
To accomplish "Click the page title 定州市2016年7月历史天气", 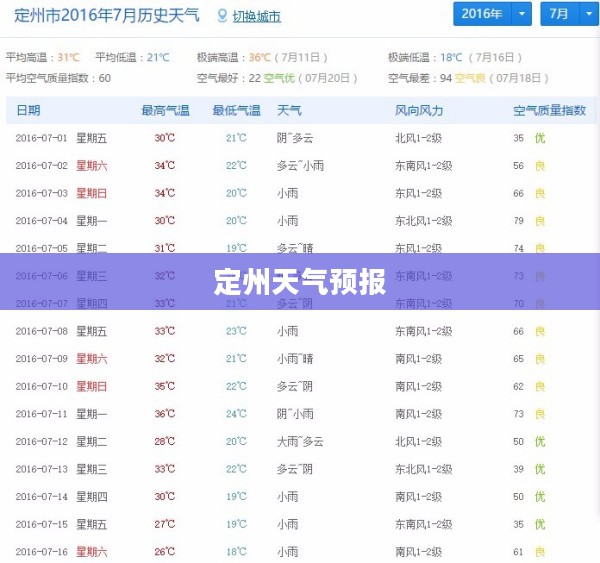I will point(107,15).
